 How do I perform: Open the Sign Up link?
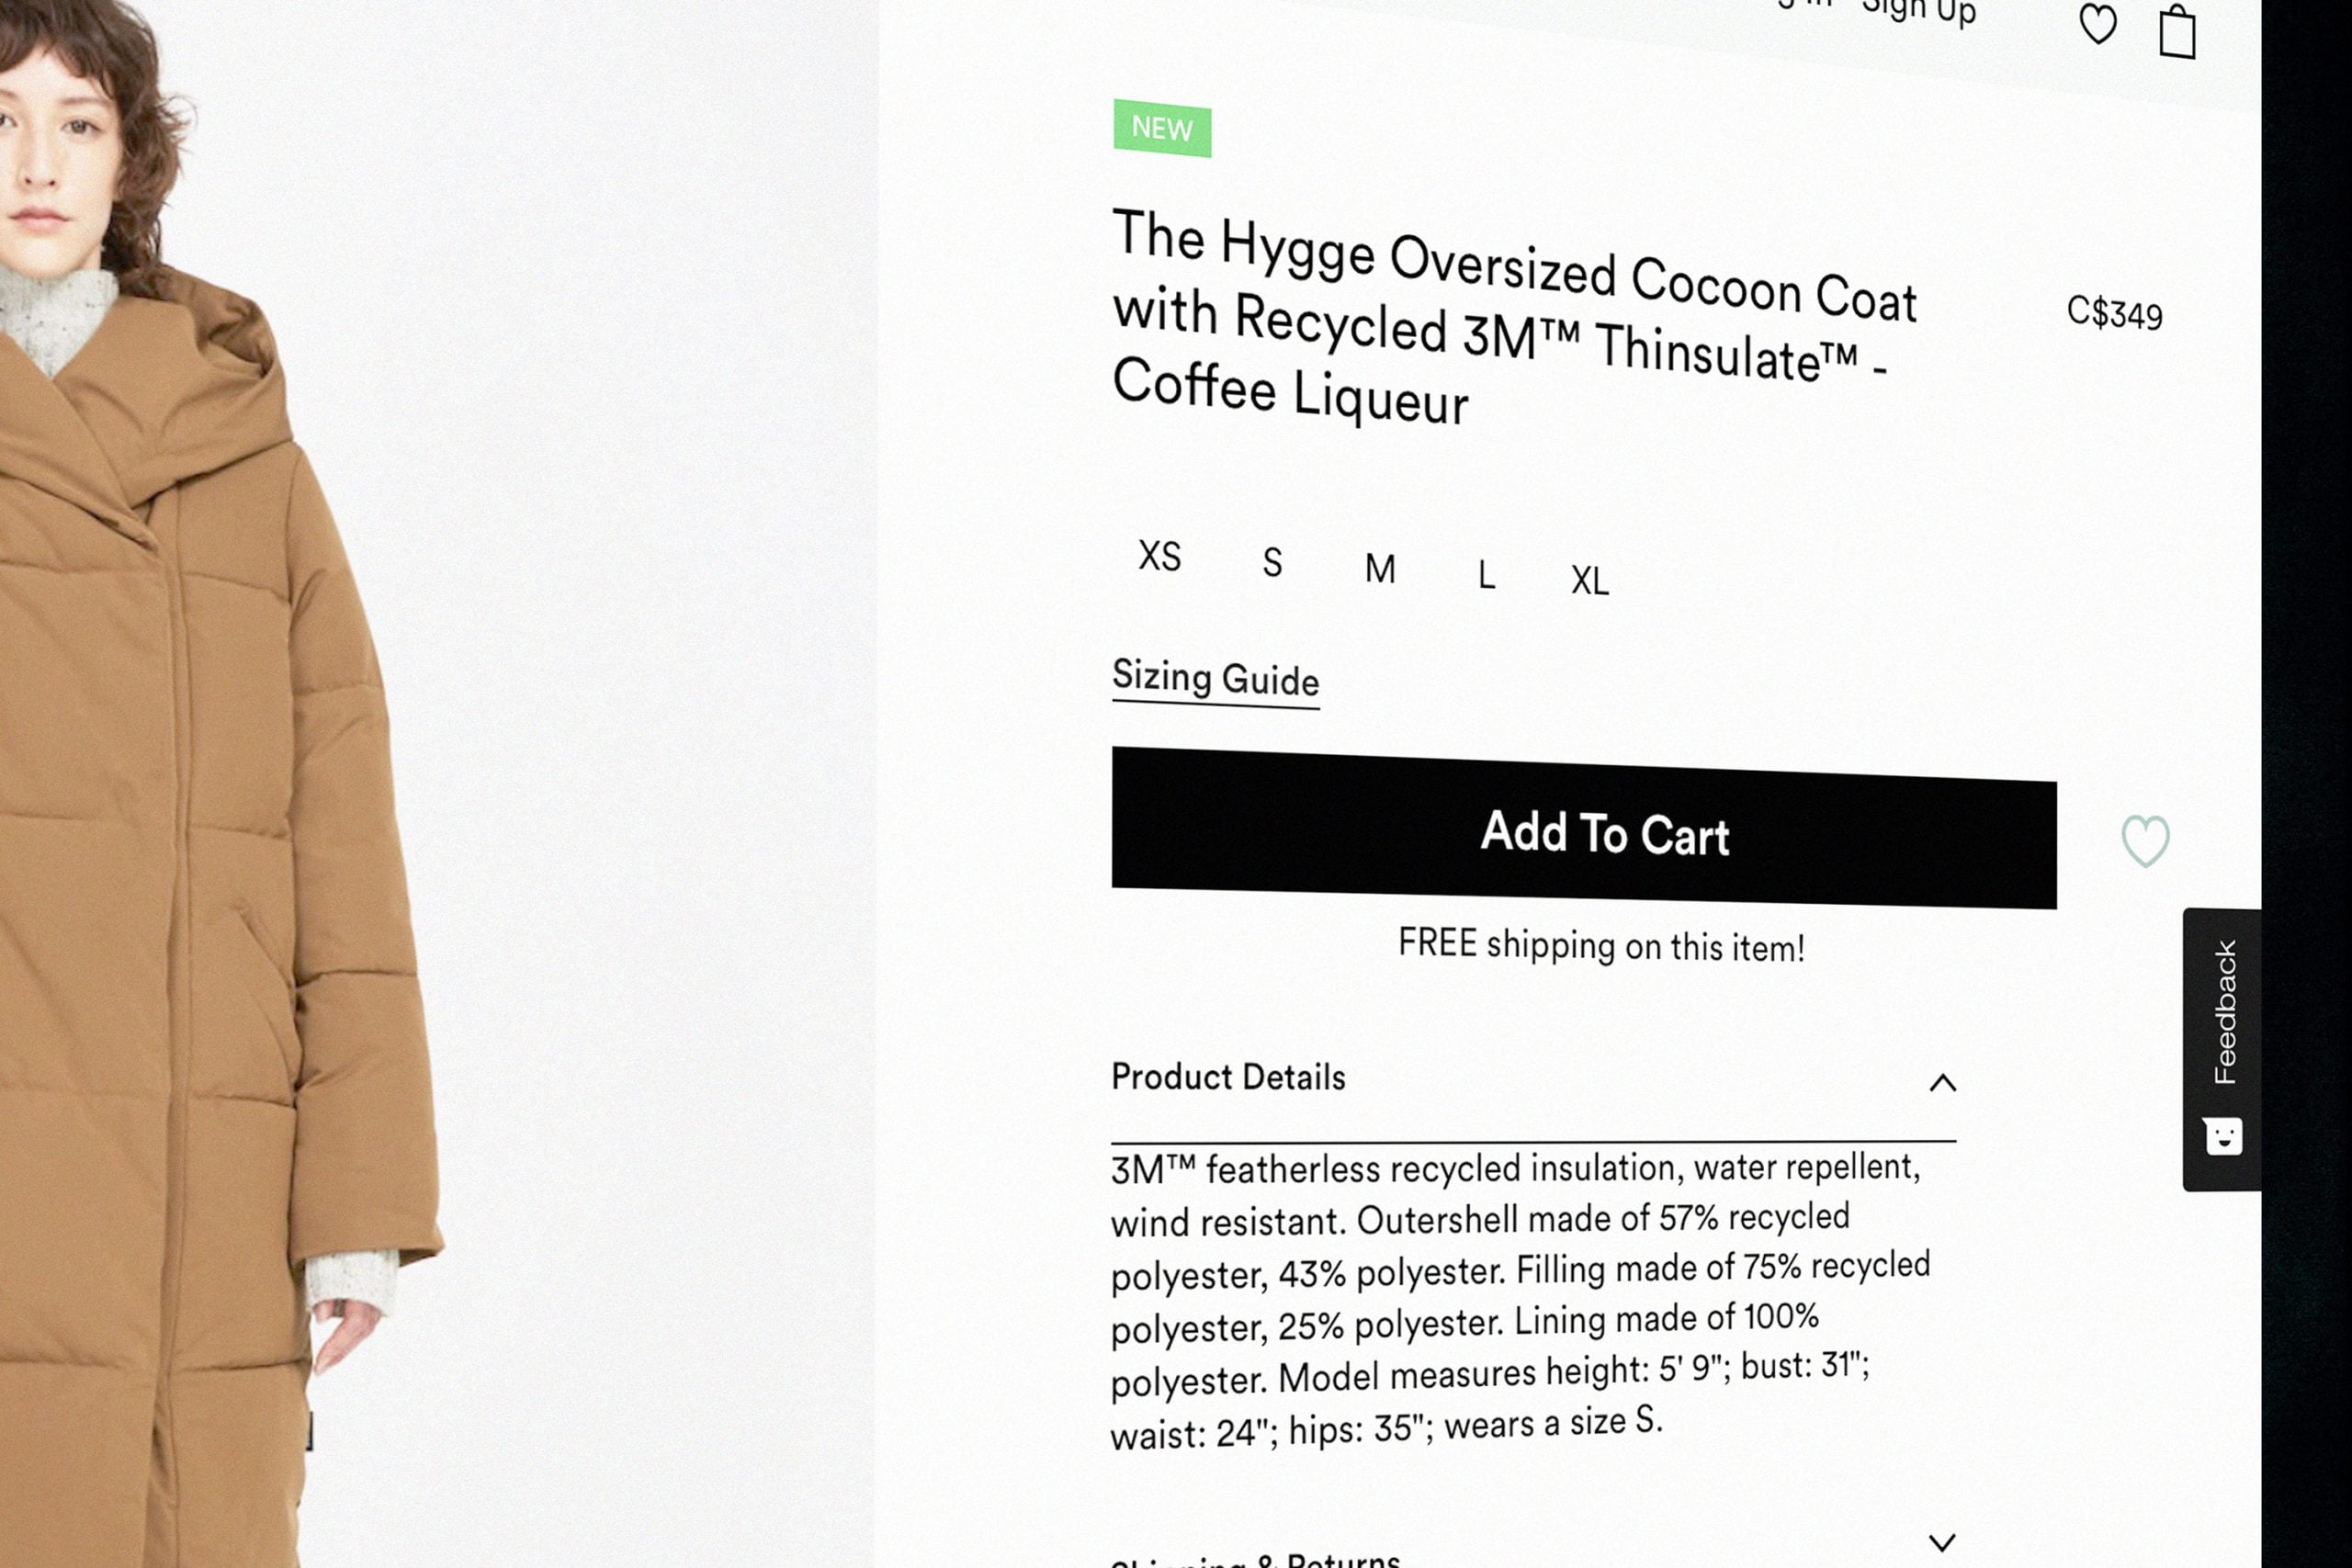1919,12
